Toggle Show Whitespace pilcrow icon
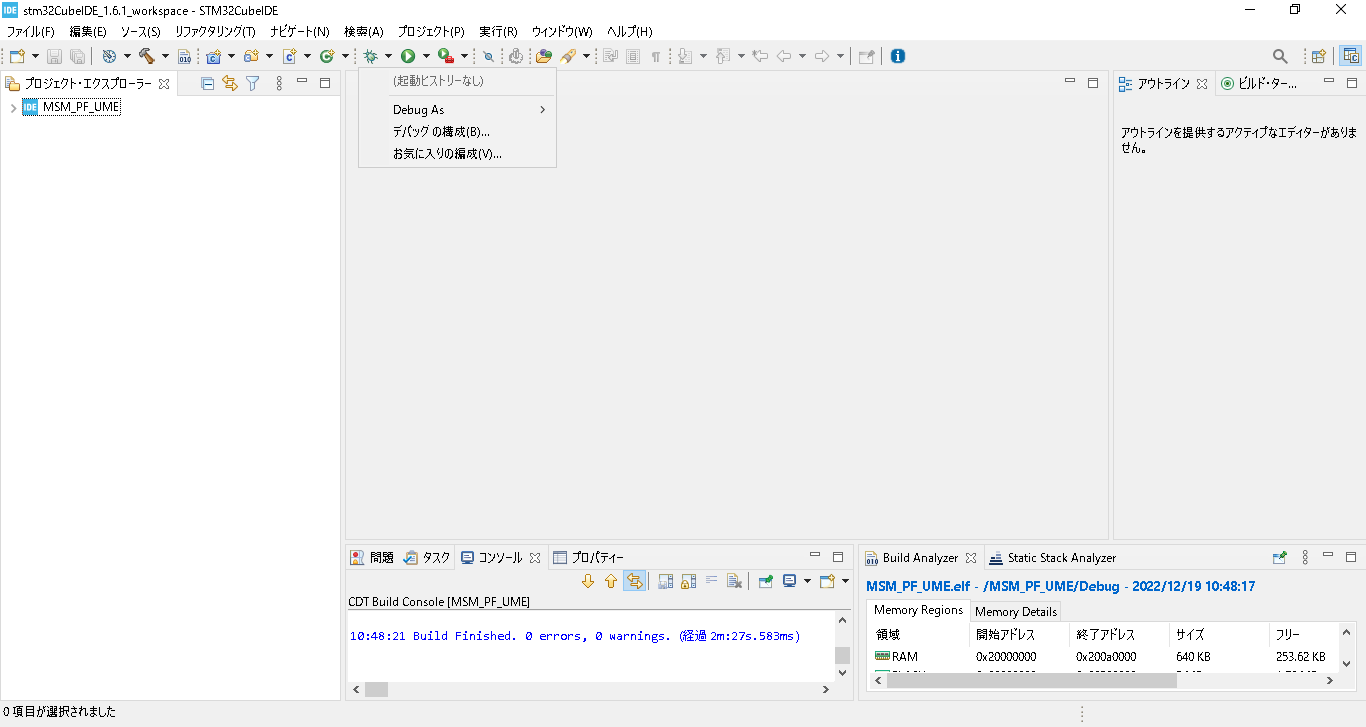Screen dimensions: 1366x727 click(x=656, y=56)
